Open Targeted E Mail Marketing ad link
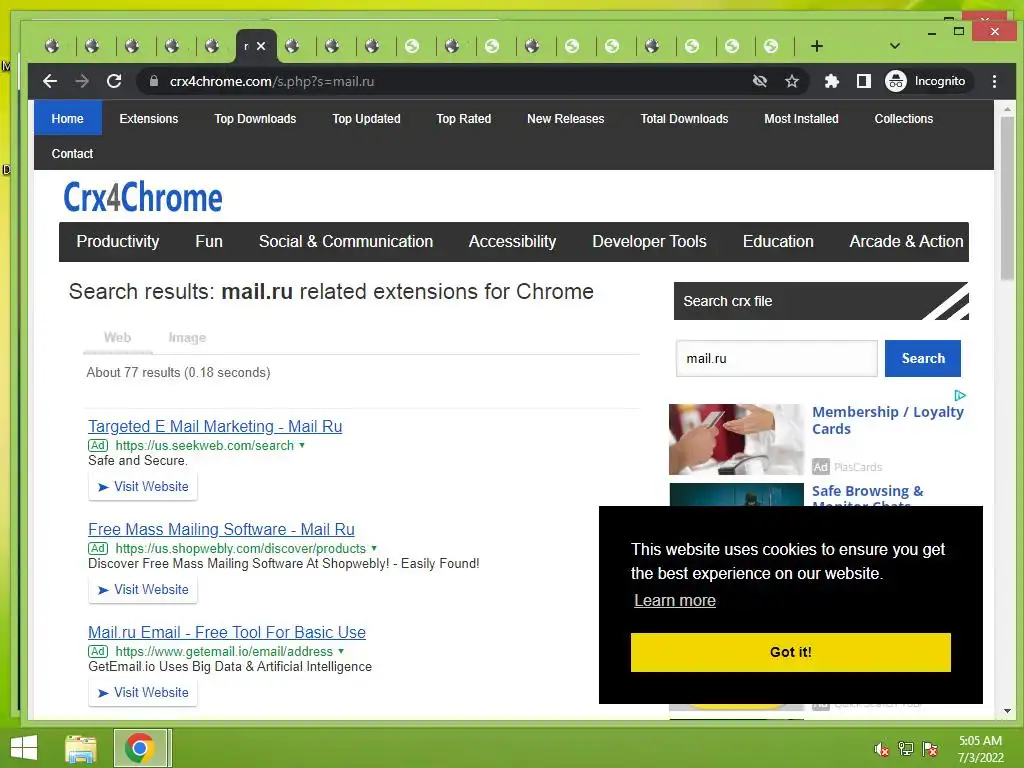The height and width of the screenshot is (768, 1024). [x=215, y=426]
